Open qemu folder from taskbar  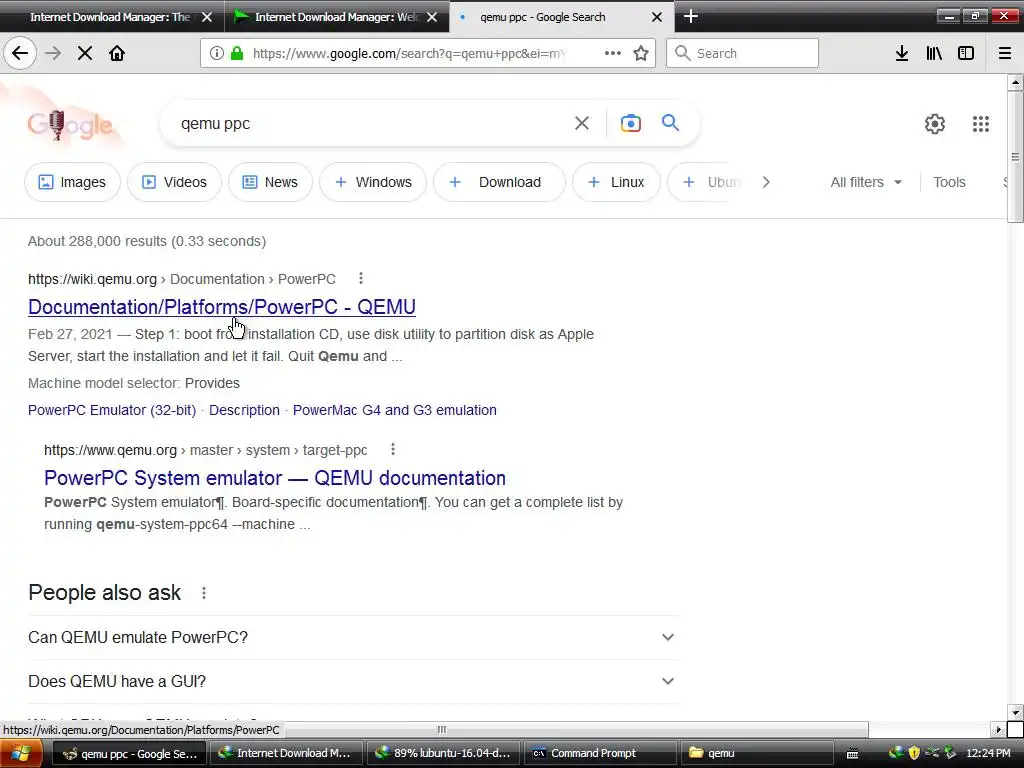point(757,753)
